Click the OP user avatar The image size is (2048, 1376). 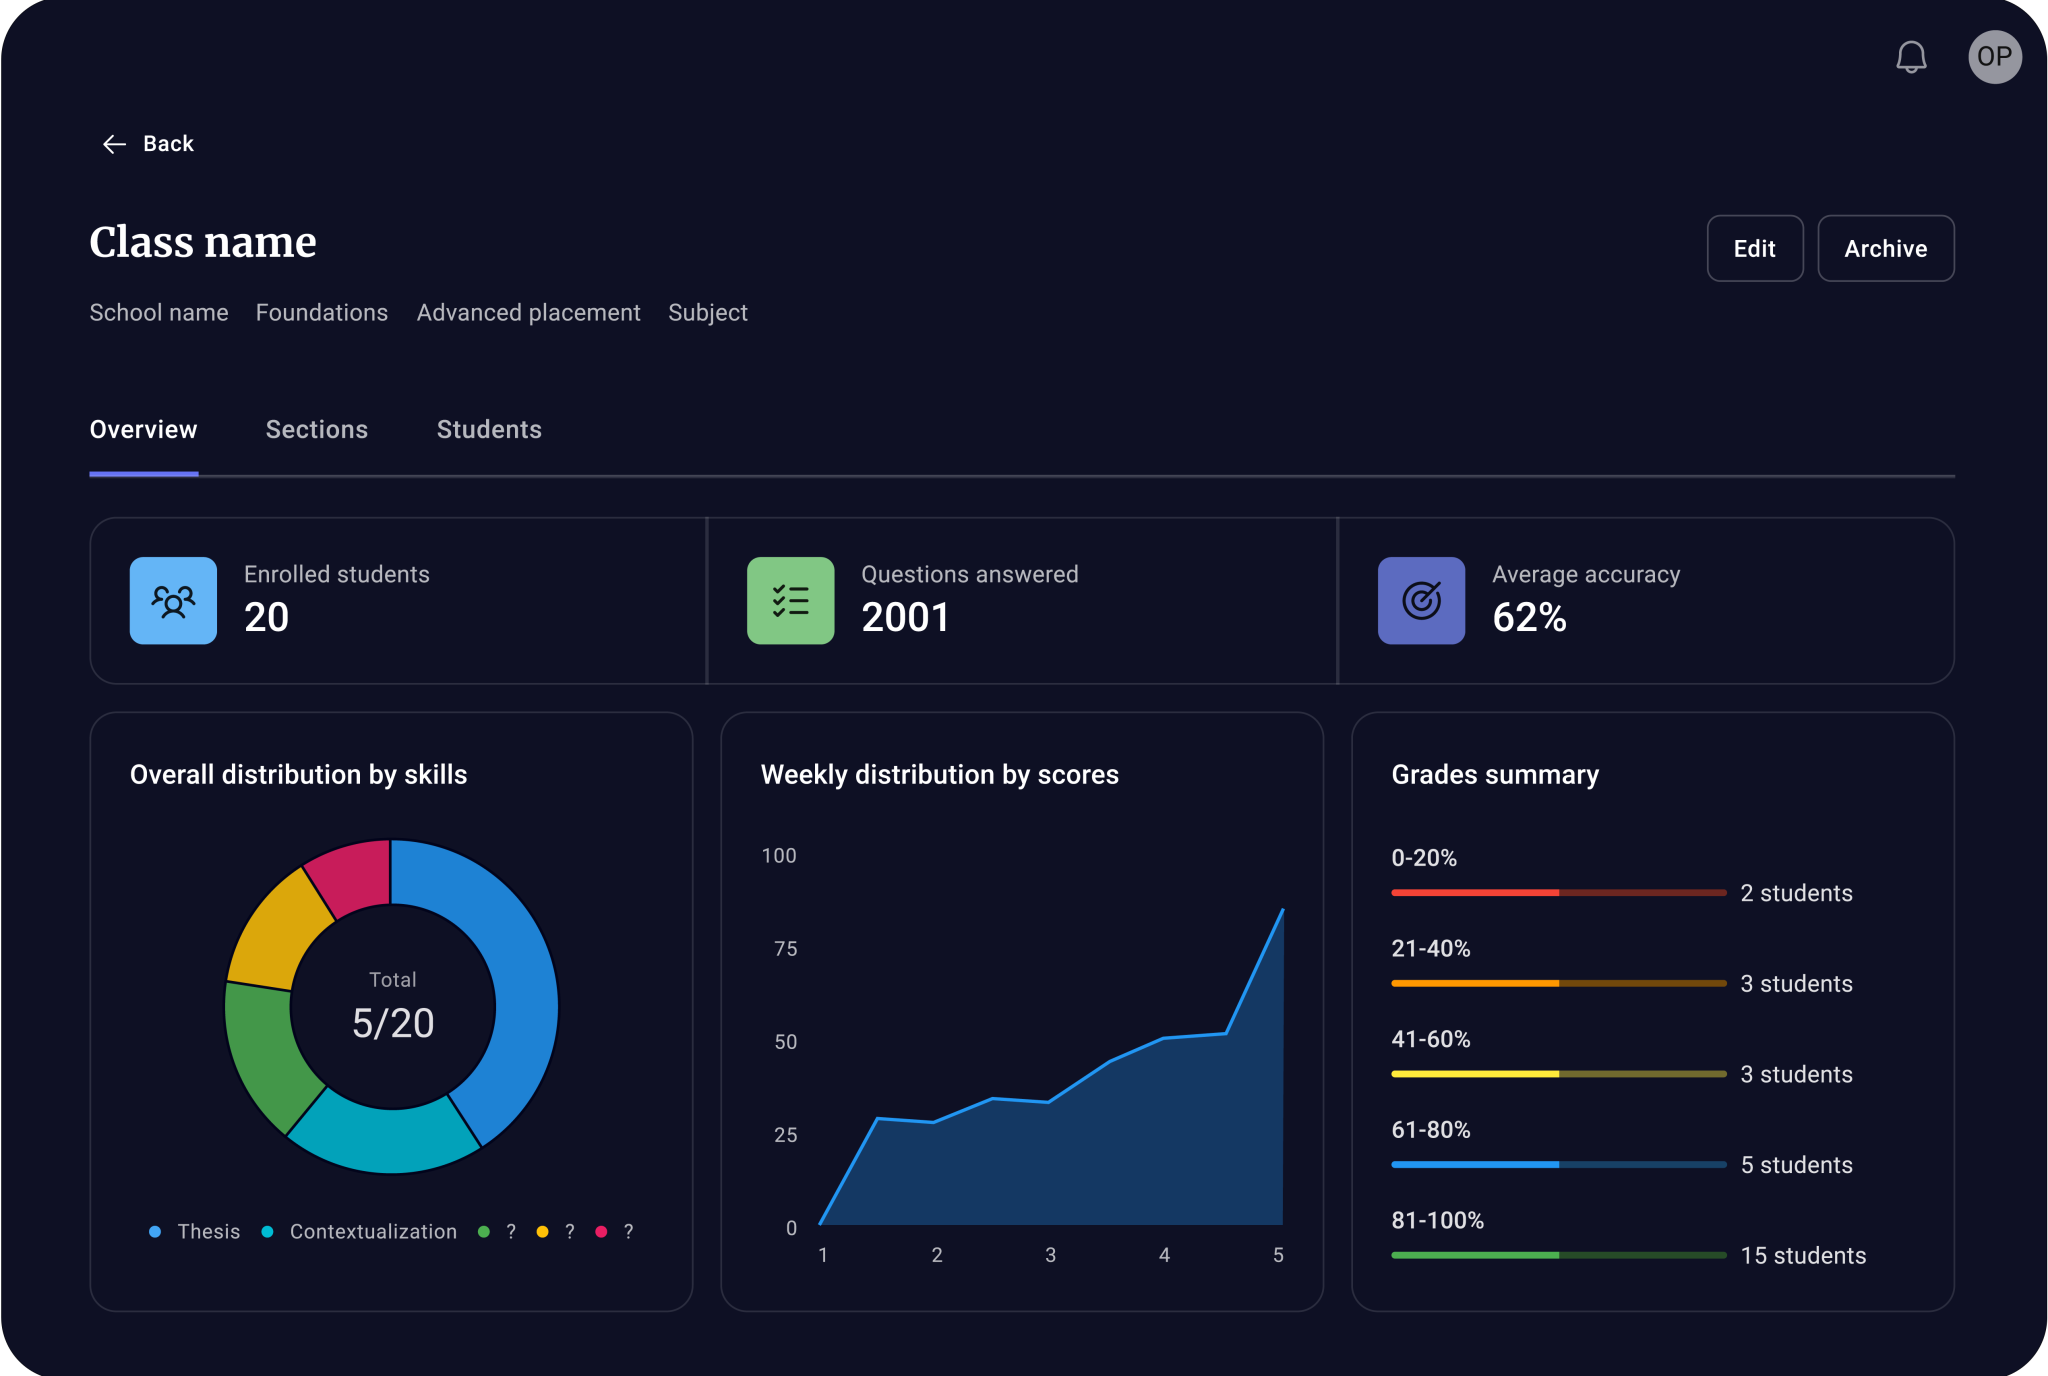tap(1994, 57)
